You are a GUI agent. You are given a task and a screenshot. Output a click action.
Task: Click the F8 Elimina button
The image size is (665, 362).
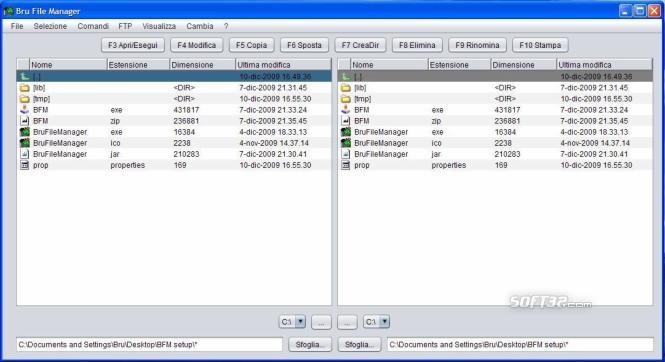(417, 45)
